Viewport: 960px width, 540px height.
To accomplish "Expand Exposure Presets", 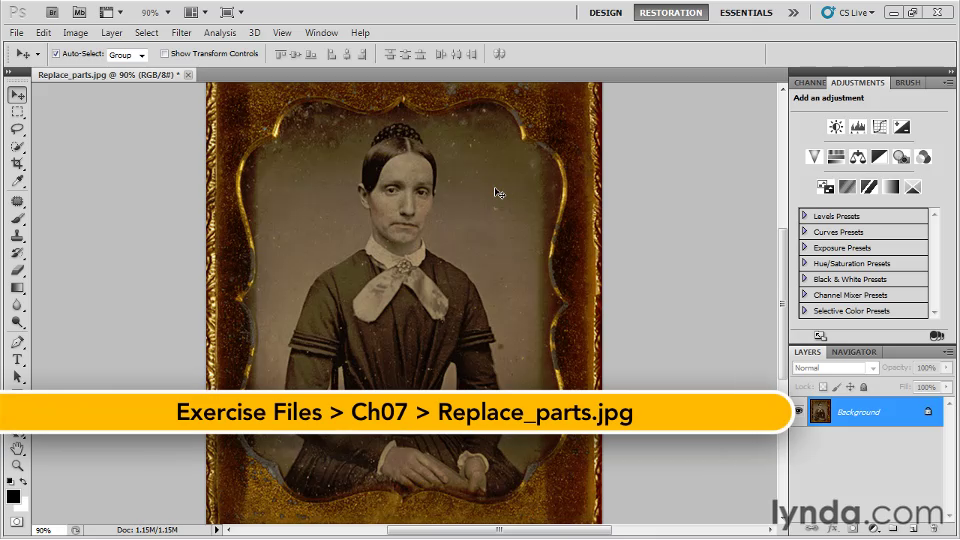I will [x=804, y=247].
